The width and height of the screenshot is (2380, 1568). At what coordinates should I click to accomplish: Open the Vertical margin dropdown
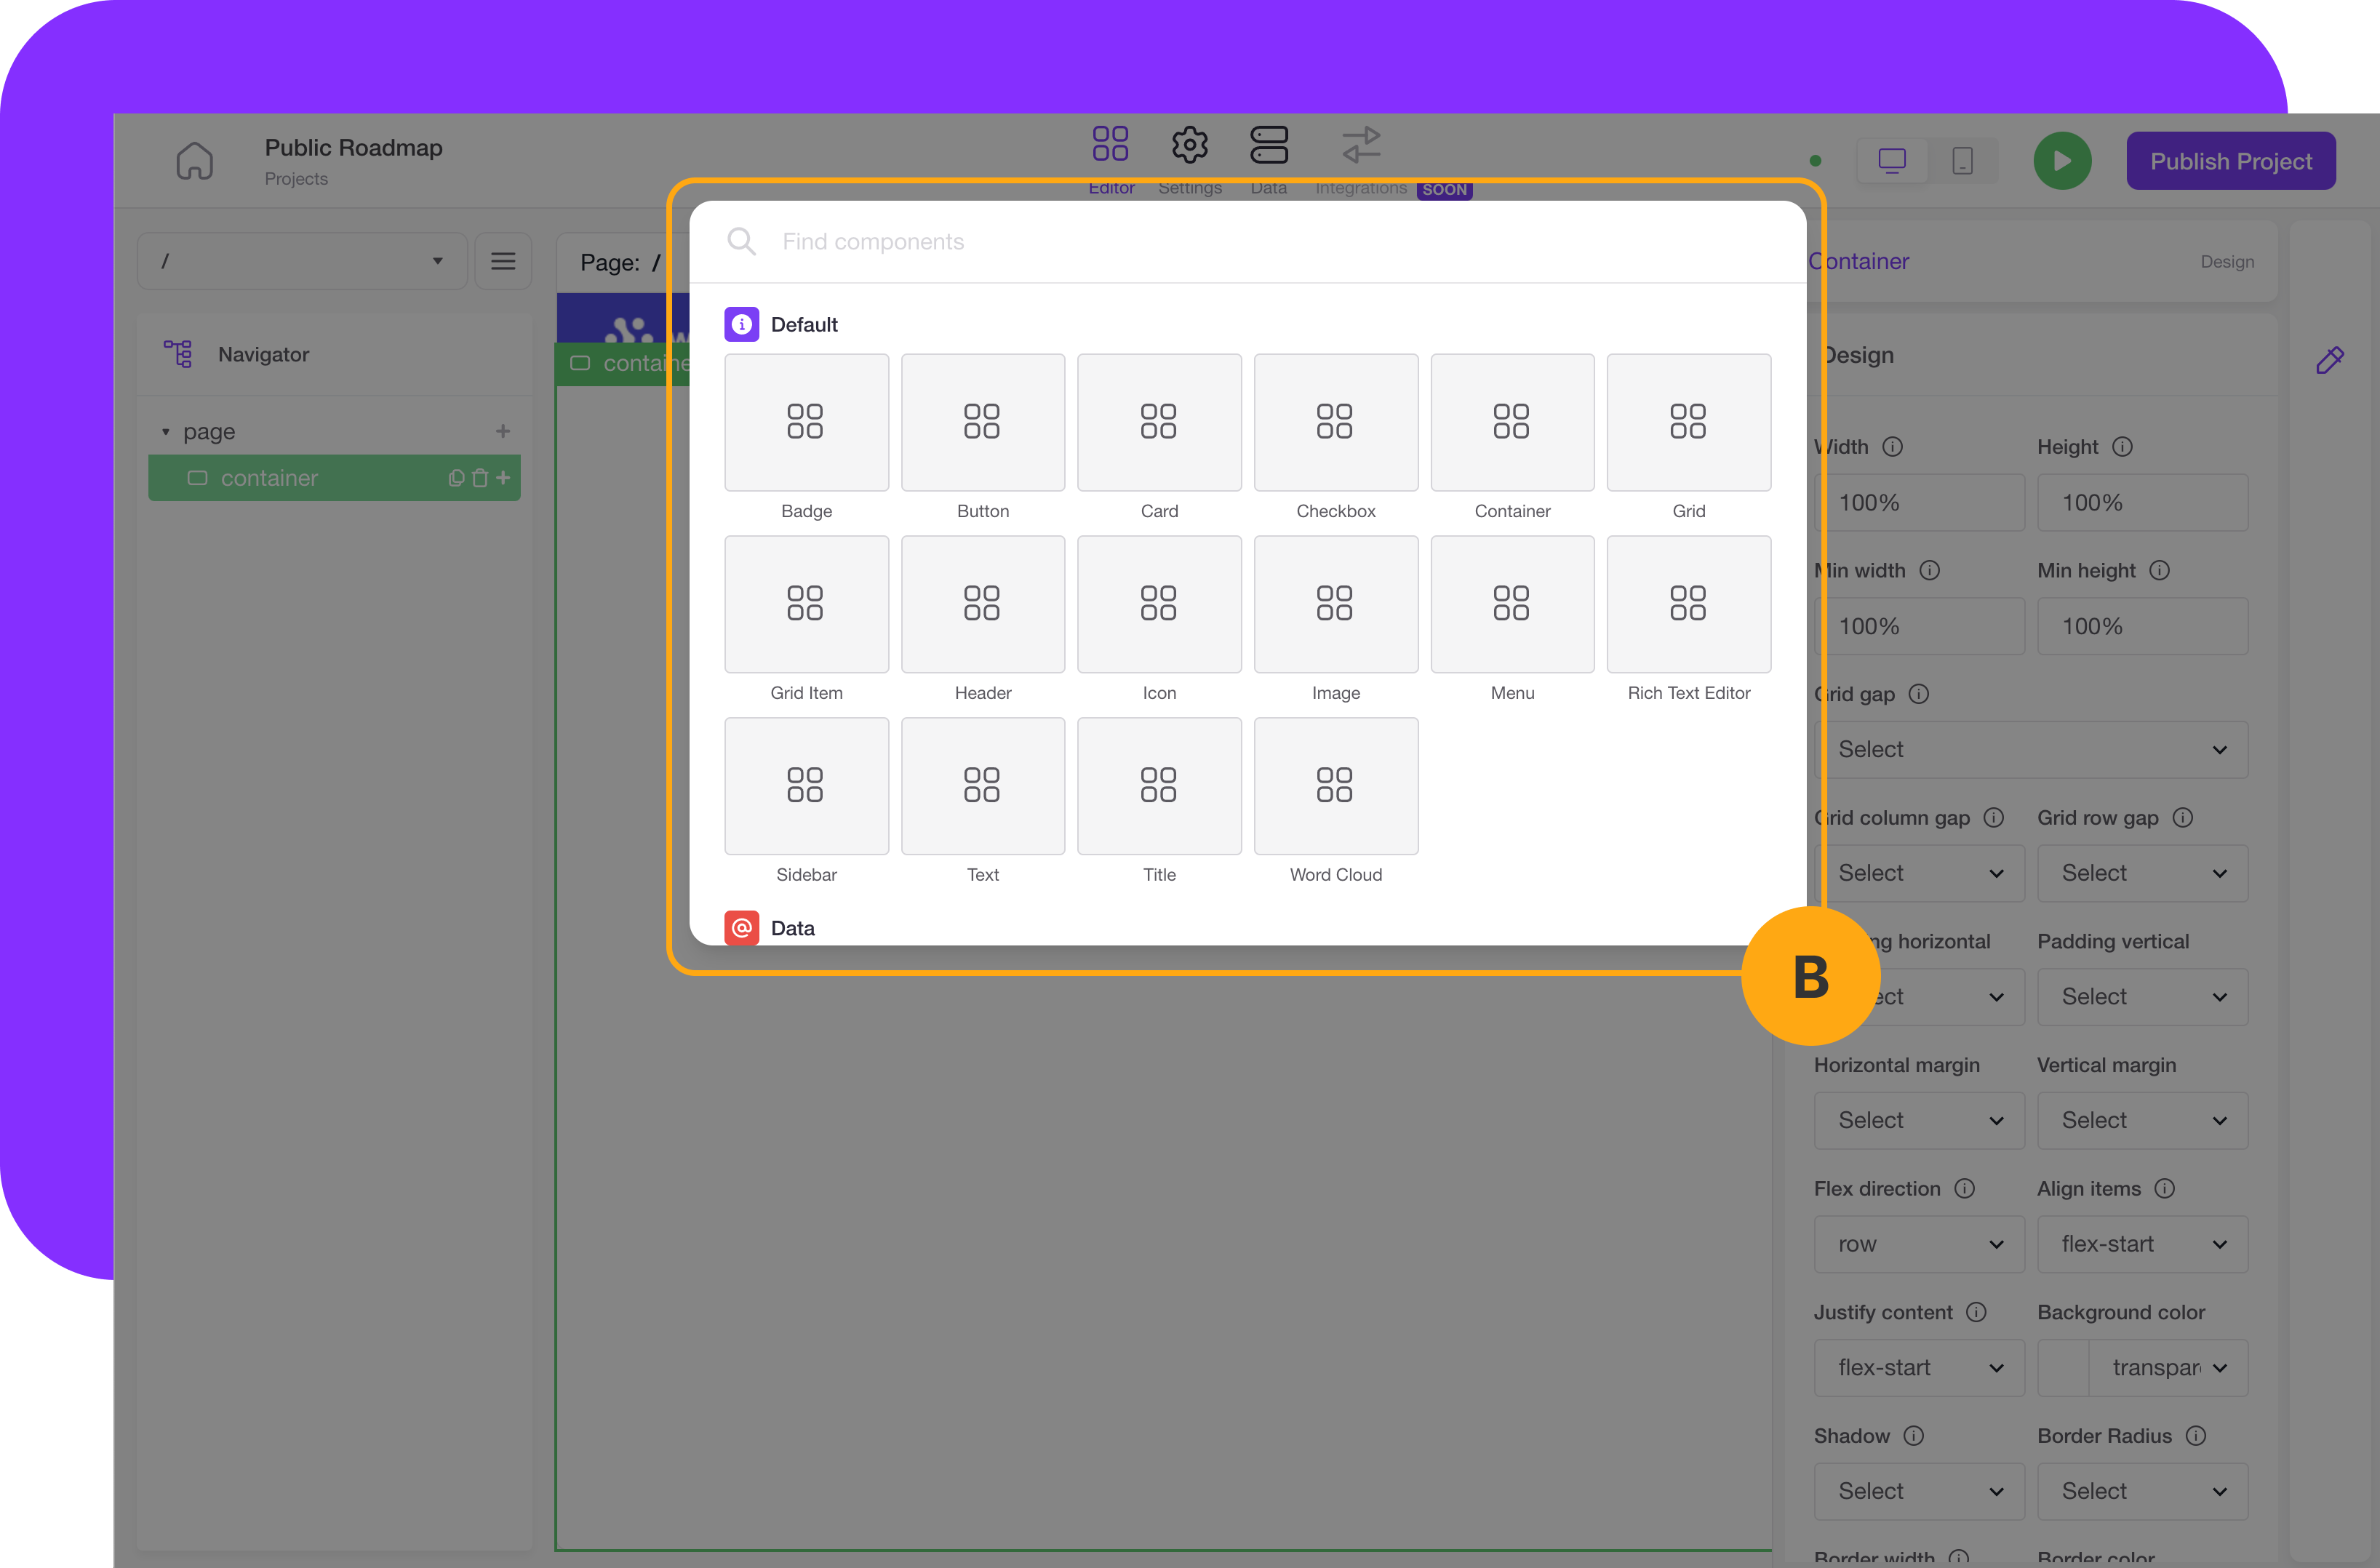(x=2142, y=1121)
